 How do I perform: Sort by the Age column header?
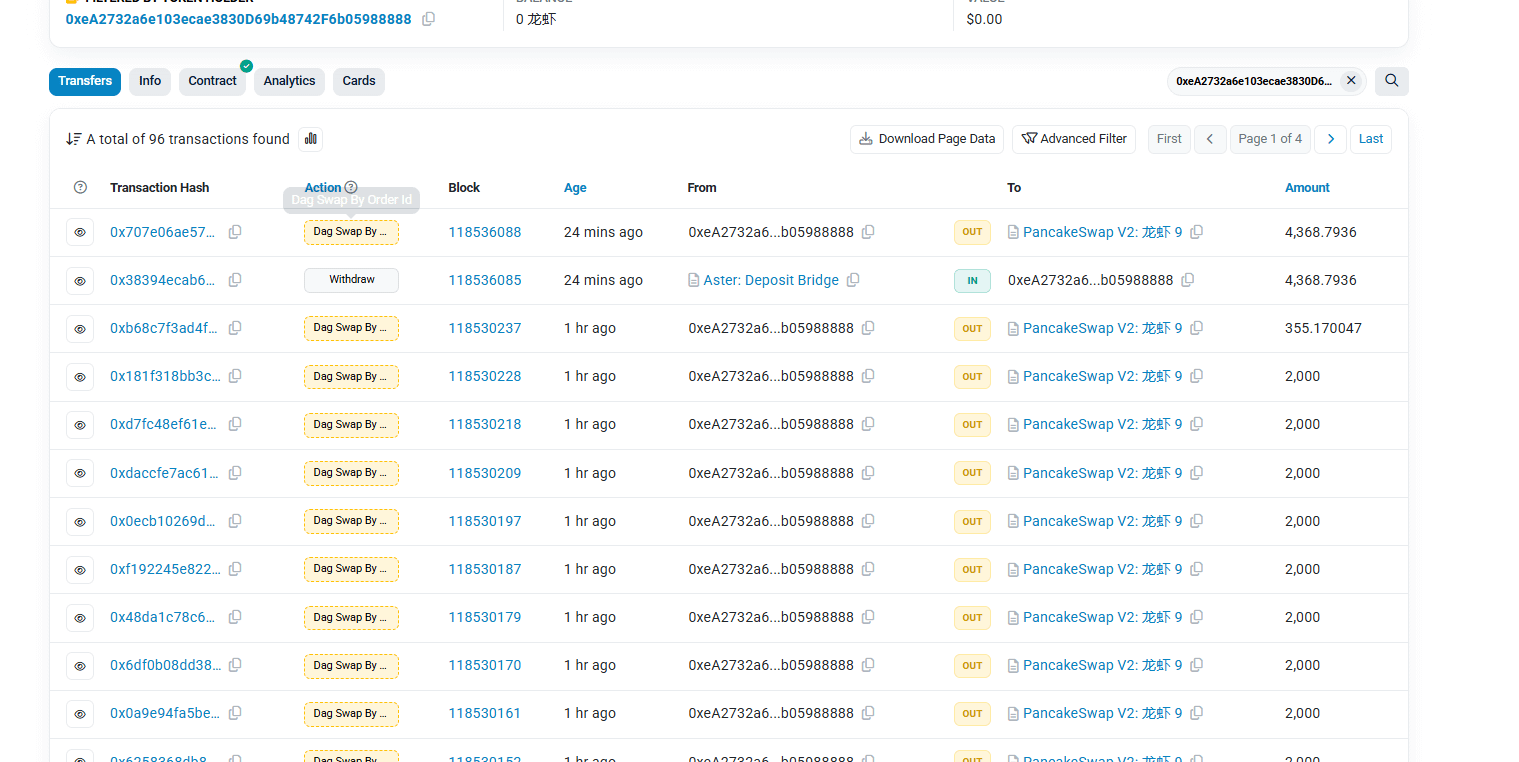[x=575, y=188]
